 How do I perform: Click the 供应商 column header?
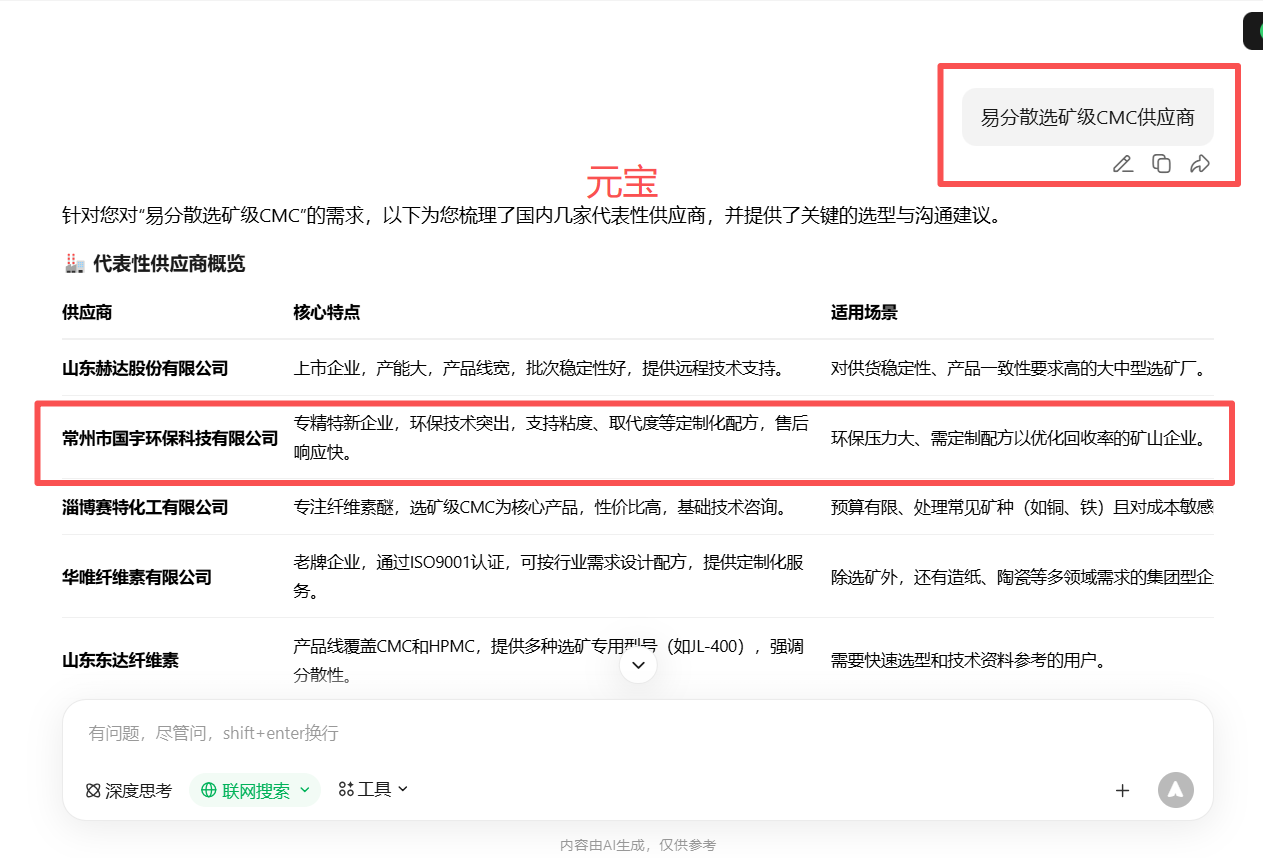(87, 312)
